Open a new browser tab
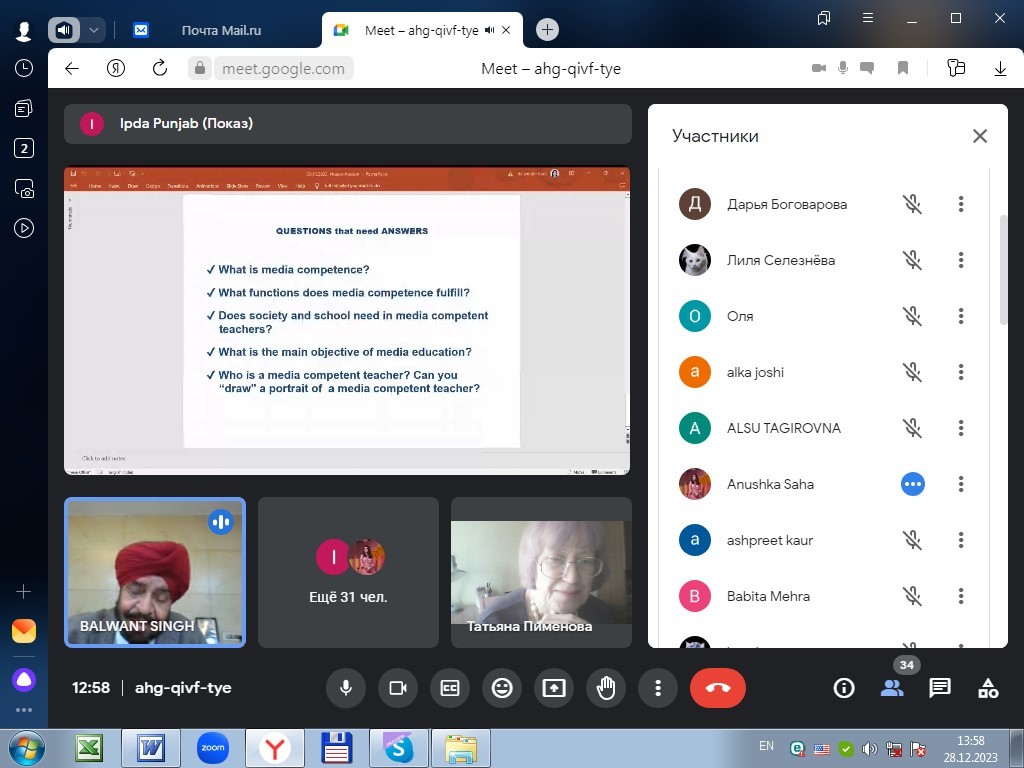Image resolution: width=1024 pixels, height=768 pixels. [x=547, y=30]
